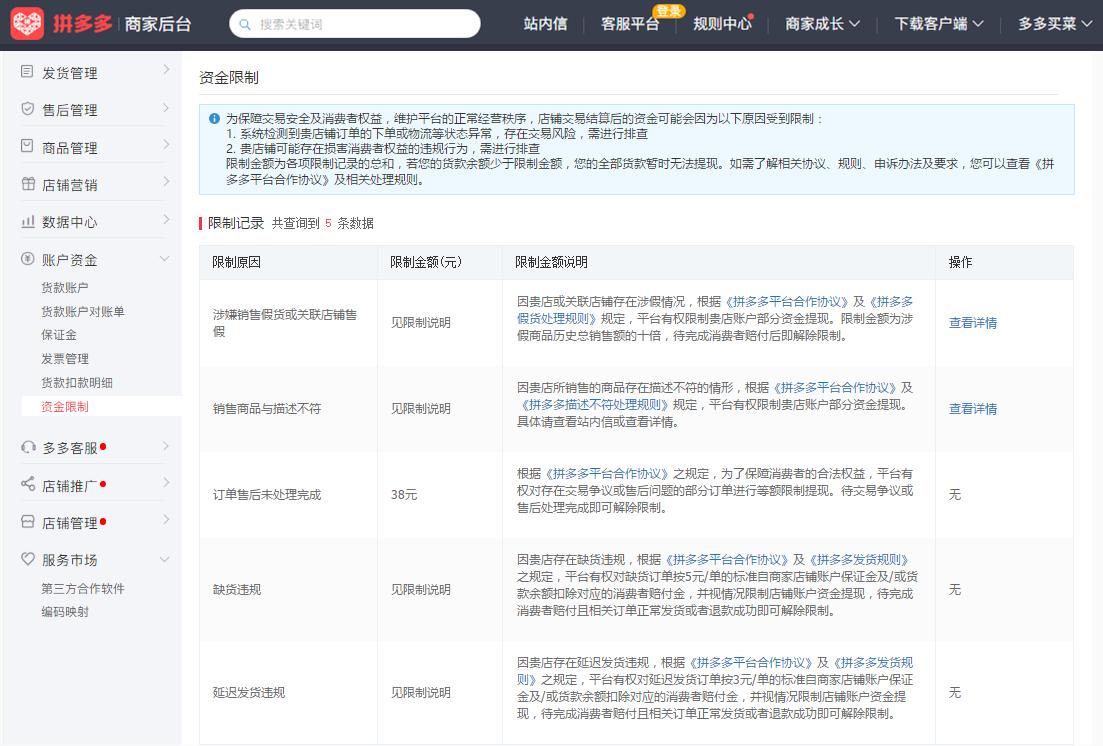Open the 下载客户端 dropdown

click(x=937, y=22)
